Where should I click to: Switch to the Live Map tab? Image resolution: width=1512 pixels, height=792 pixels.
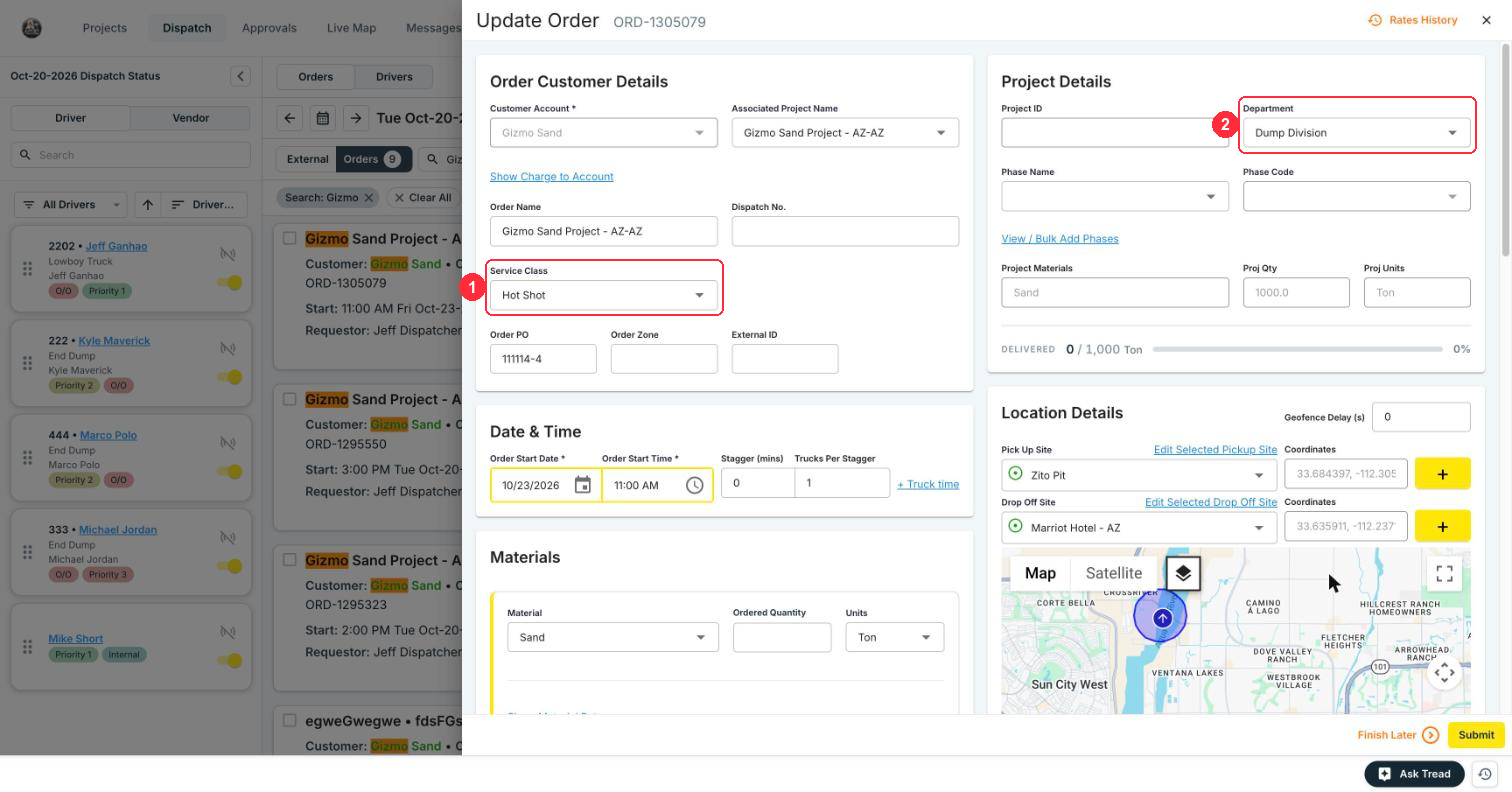pyautogui.click(x=351, y=27)
